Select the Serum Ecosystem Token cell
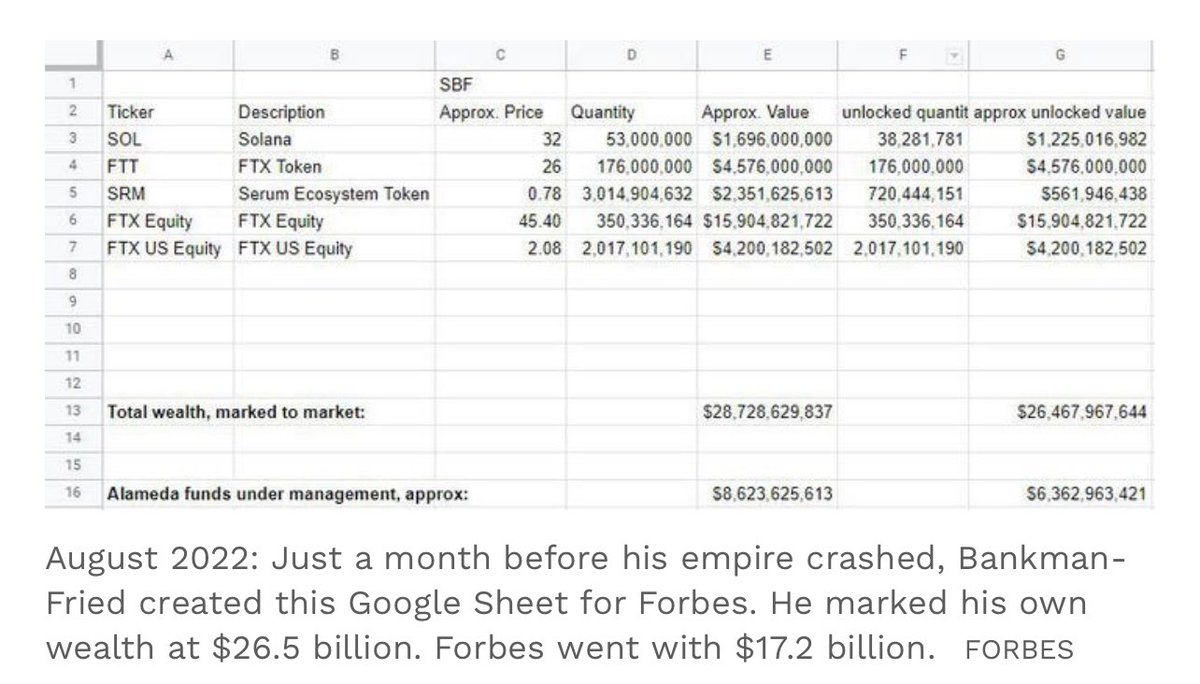Viewport: 1200px width, 684px height. (333, 194)
